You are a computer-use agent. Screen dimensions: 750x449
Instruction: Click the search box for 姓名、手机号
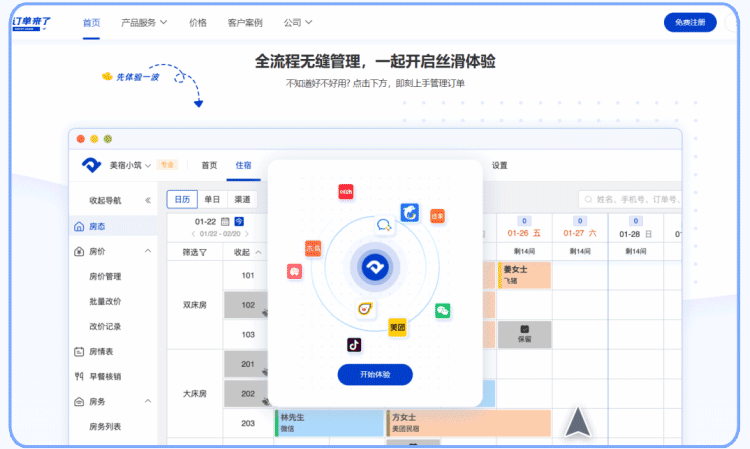tap(630, 199)
